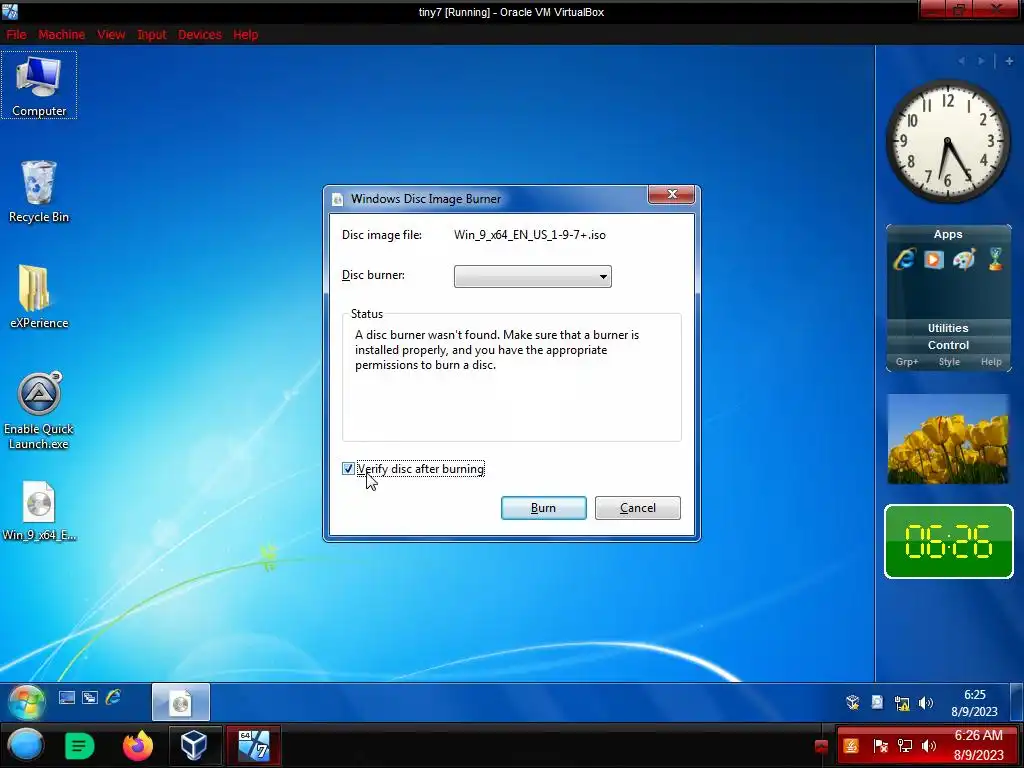Click the green digital clock gadget
The image size is (1024, 768).
pos(948,541)
